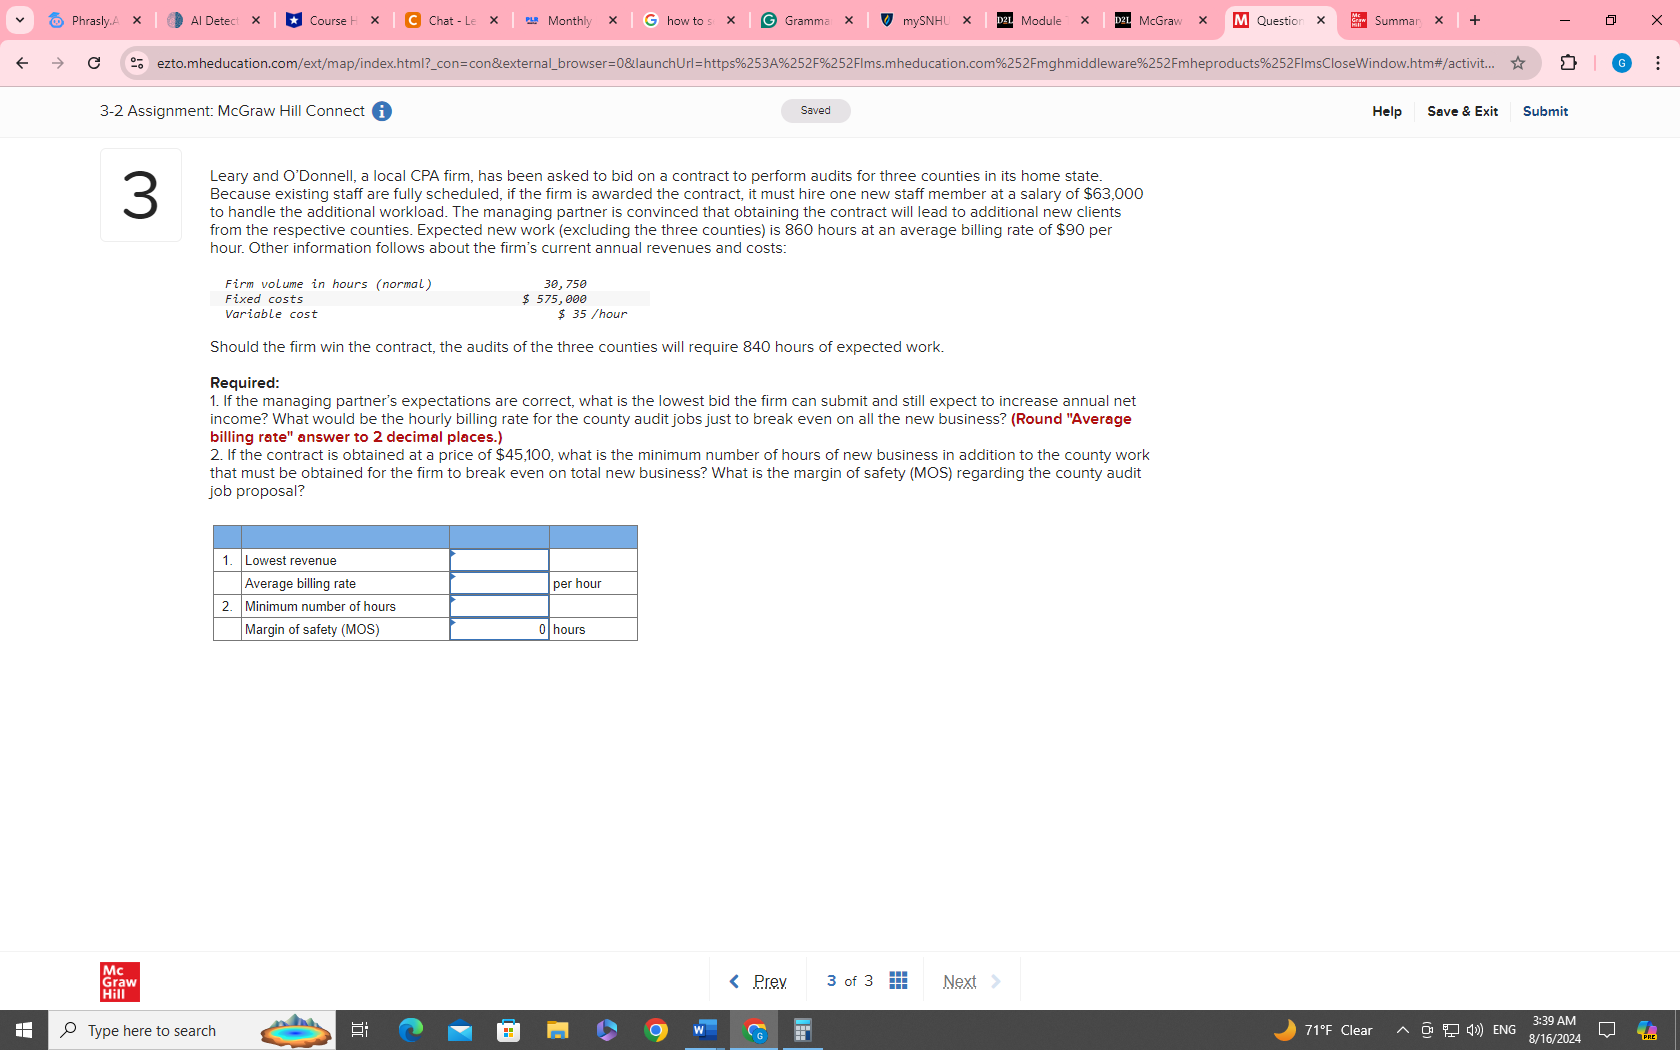Show hidden system tray icons
Screen dimensions: 1680x1050
[x=1402, y=1030]
